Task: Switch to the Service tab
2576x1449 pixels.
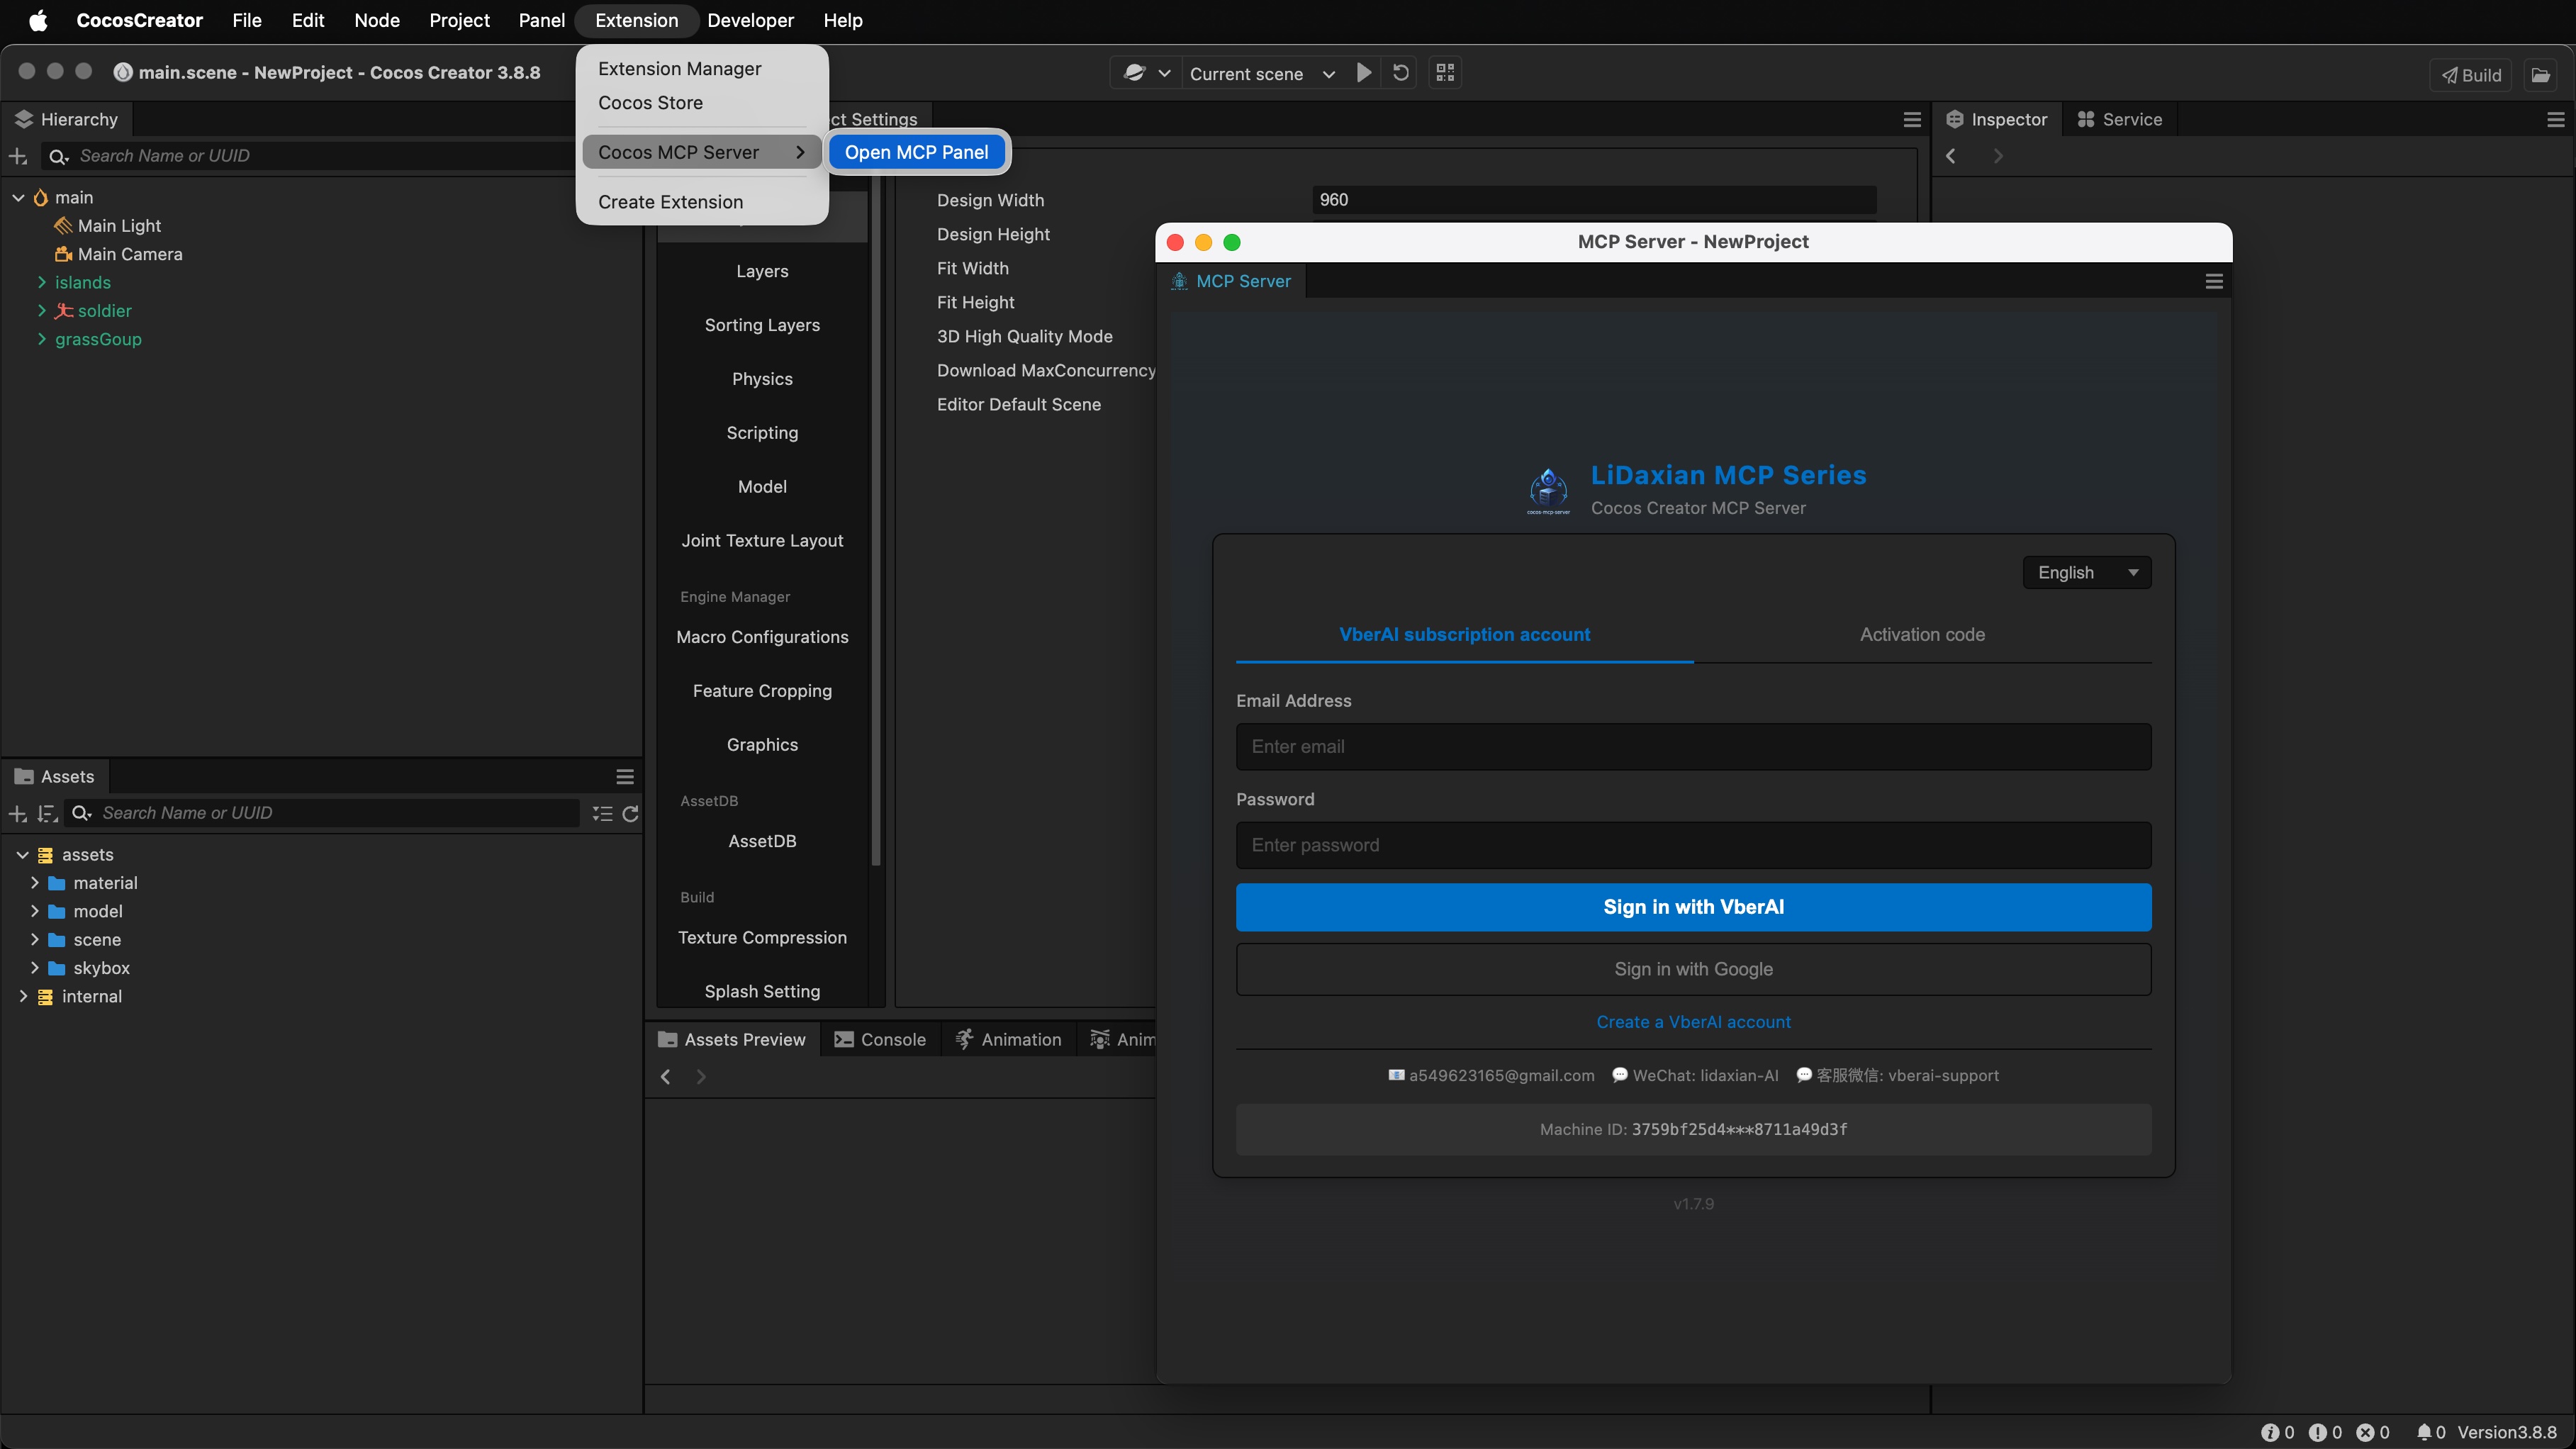Action: coord(2120,120)
